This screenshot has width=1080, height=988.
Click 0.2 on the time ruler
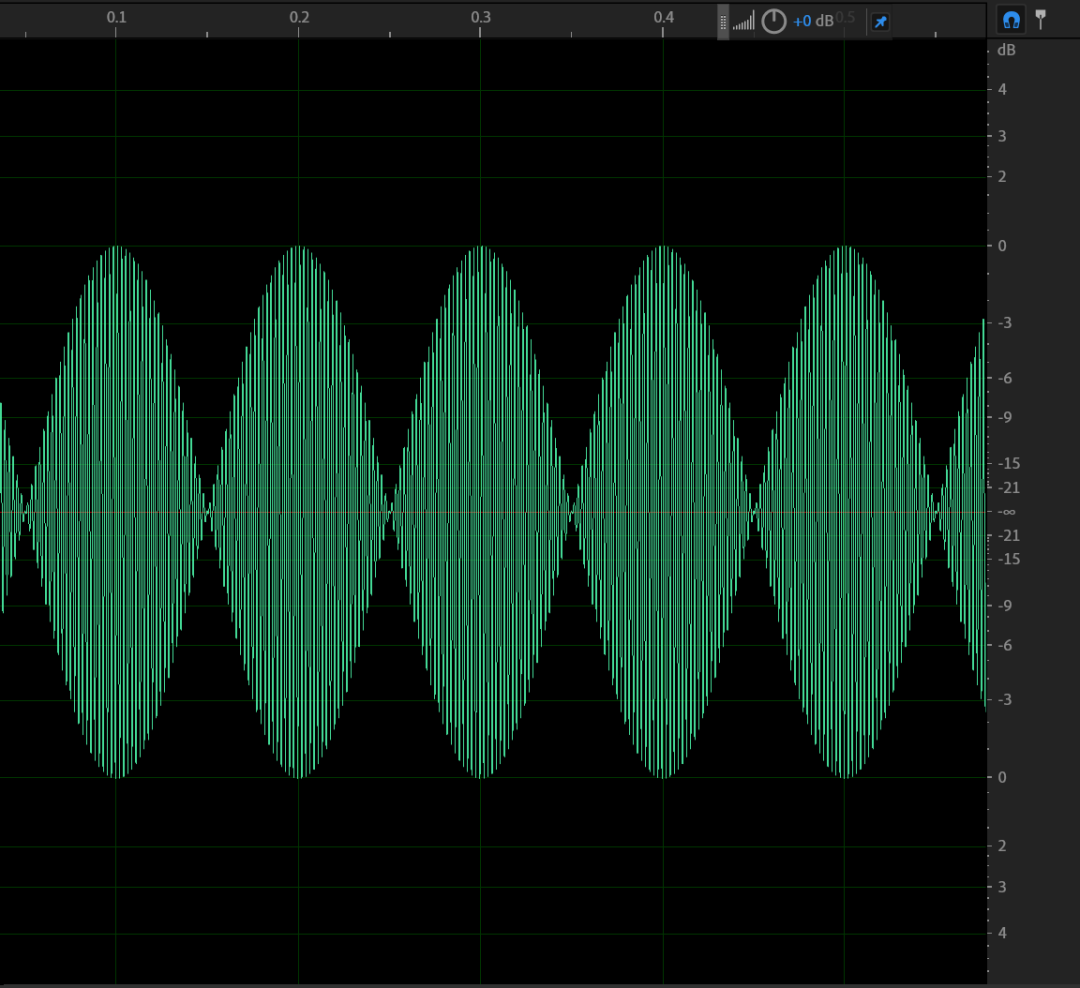pos(299,17)
